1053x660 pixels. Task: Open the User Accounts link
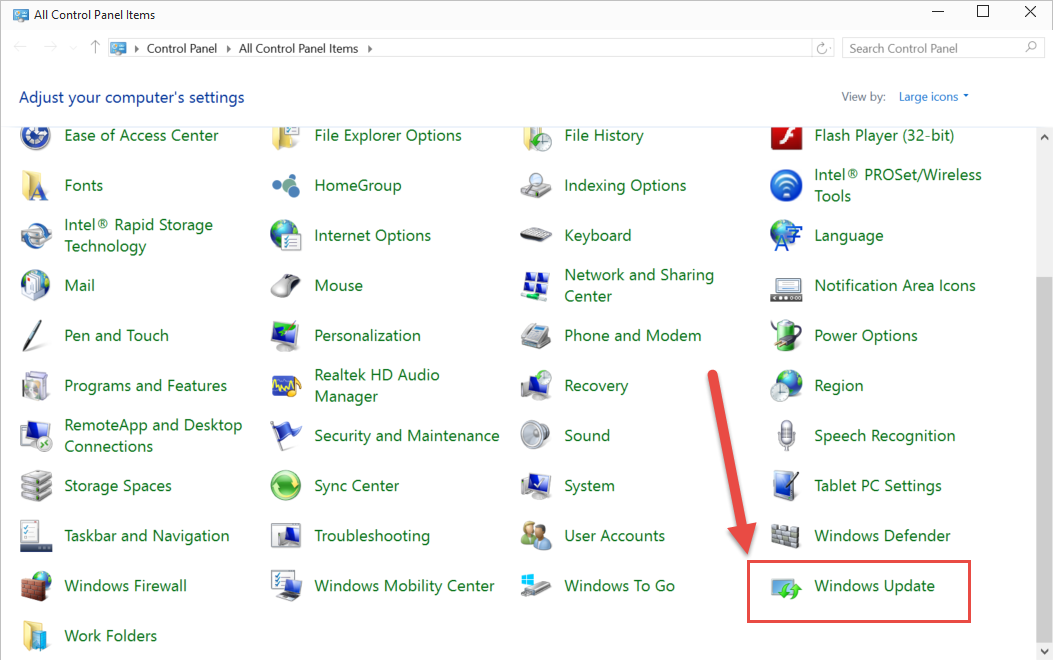[x=614, y=536]
